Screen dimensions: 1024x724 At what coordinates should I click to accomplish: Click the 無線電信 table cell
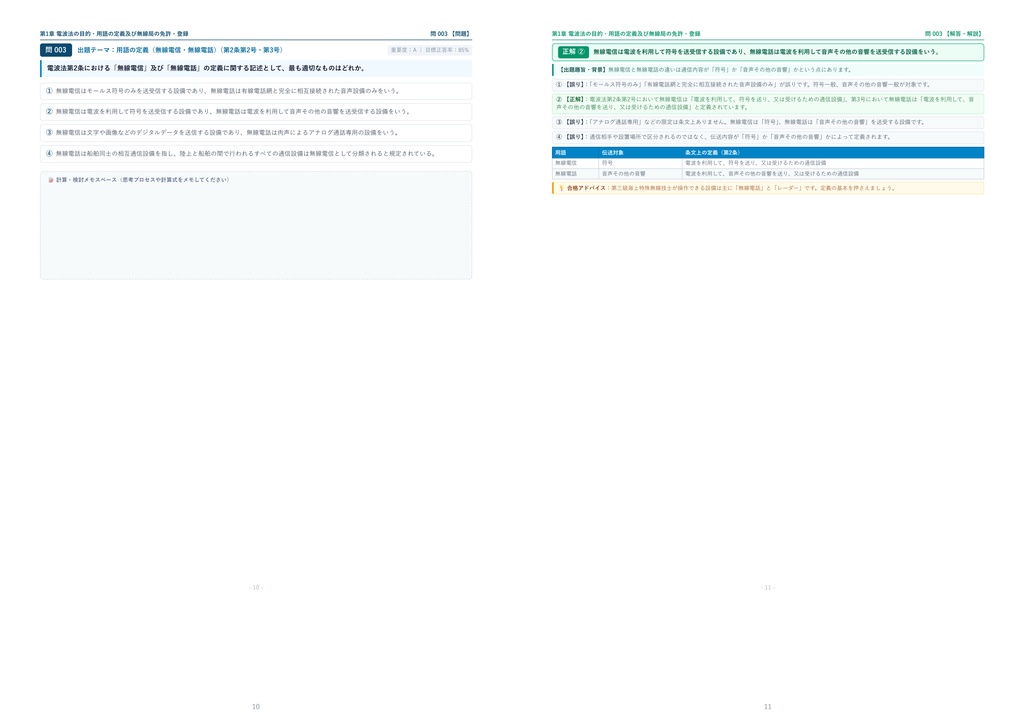click(575, 163)
